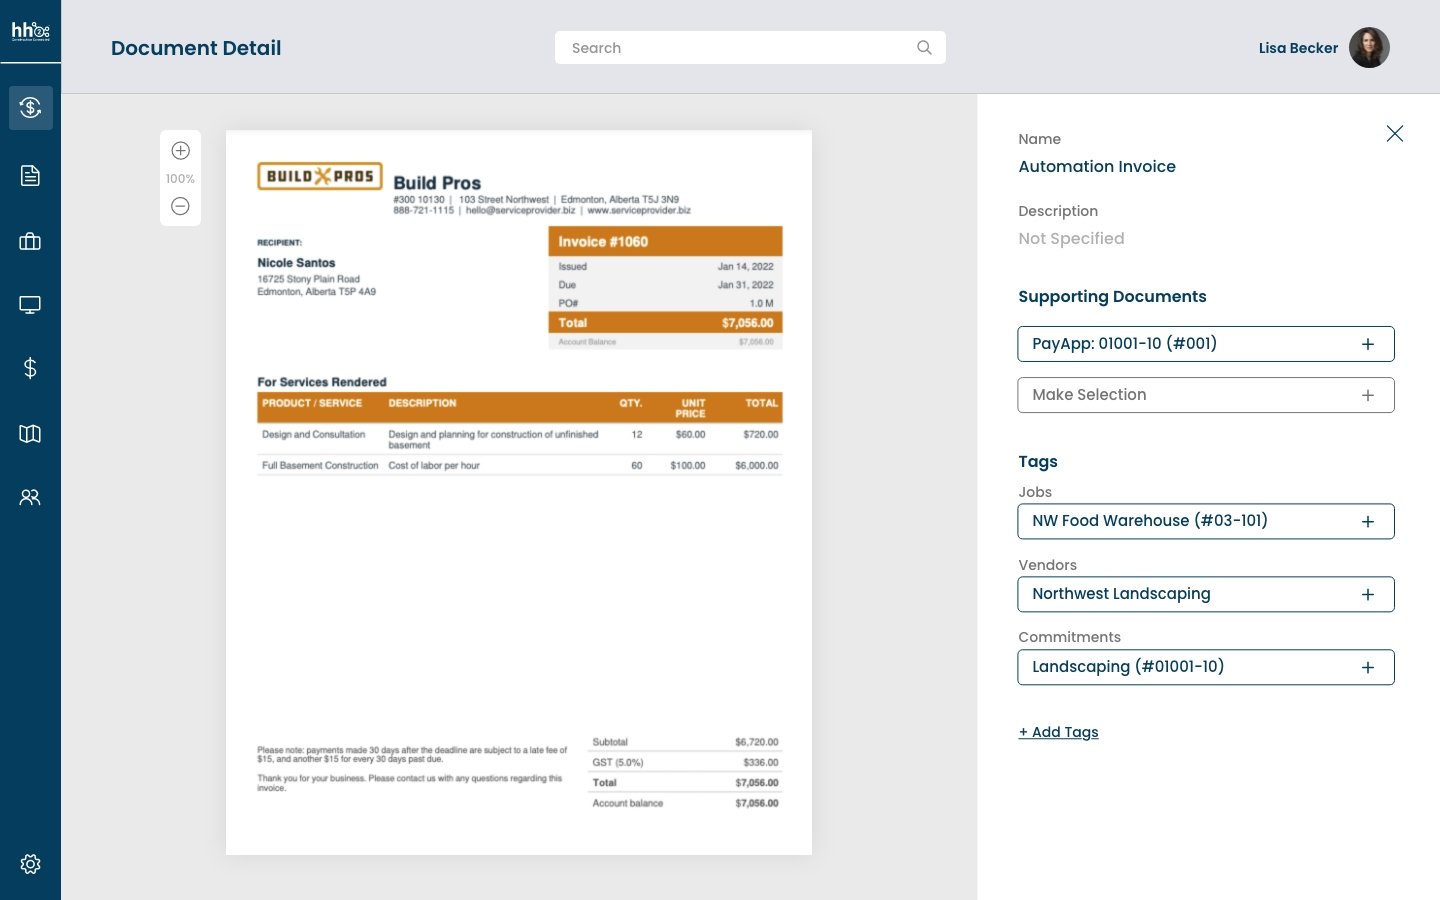
Task: Expand the NW Food Warehouse job tag
Action: [1367, 521]
